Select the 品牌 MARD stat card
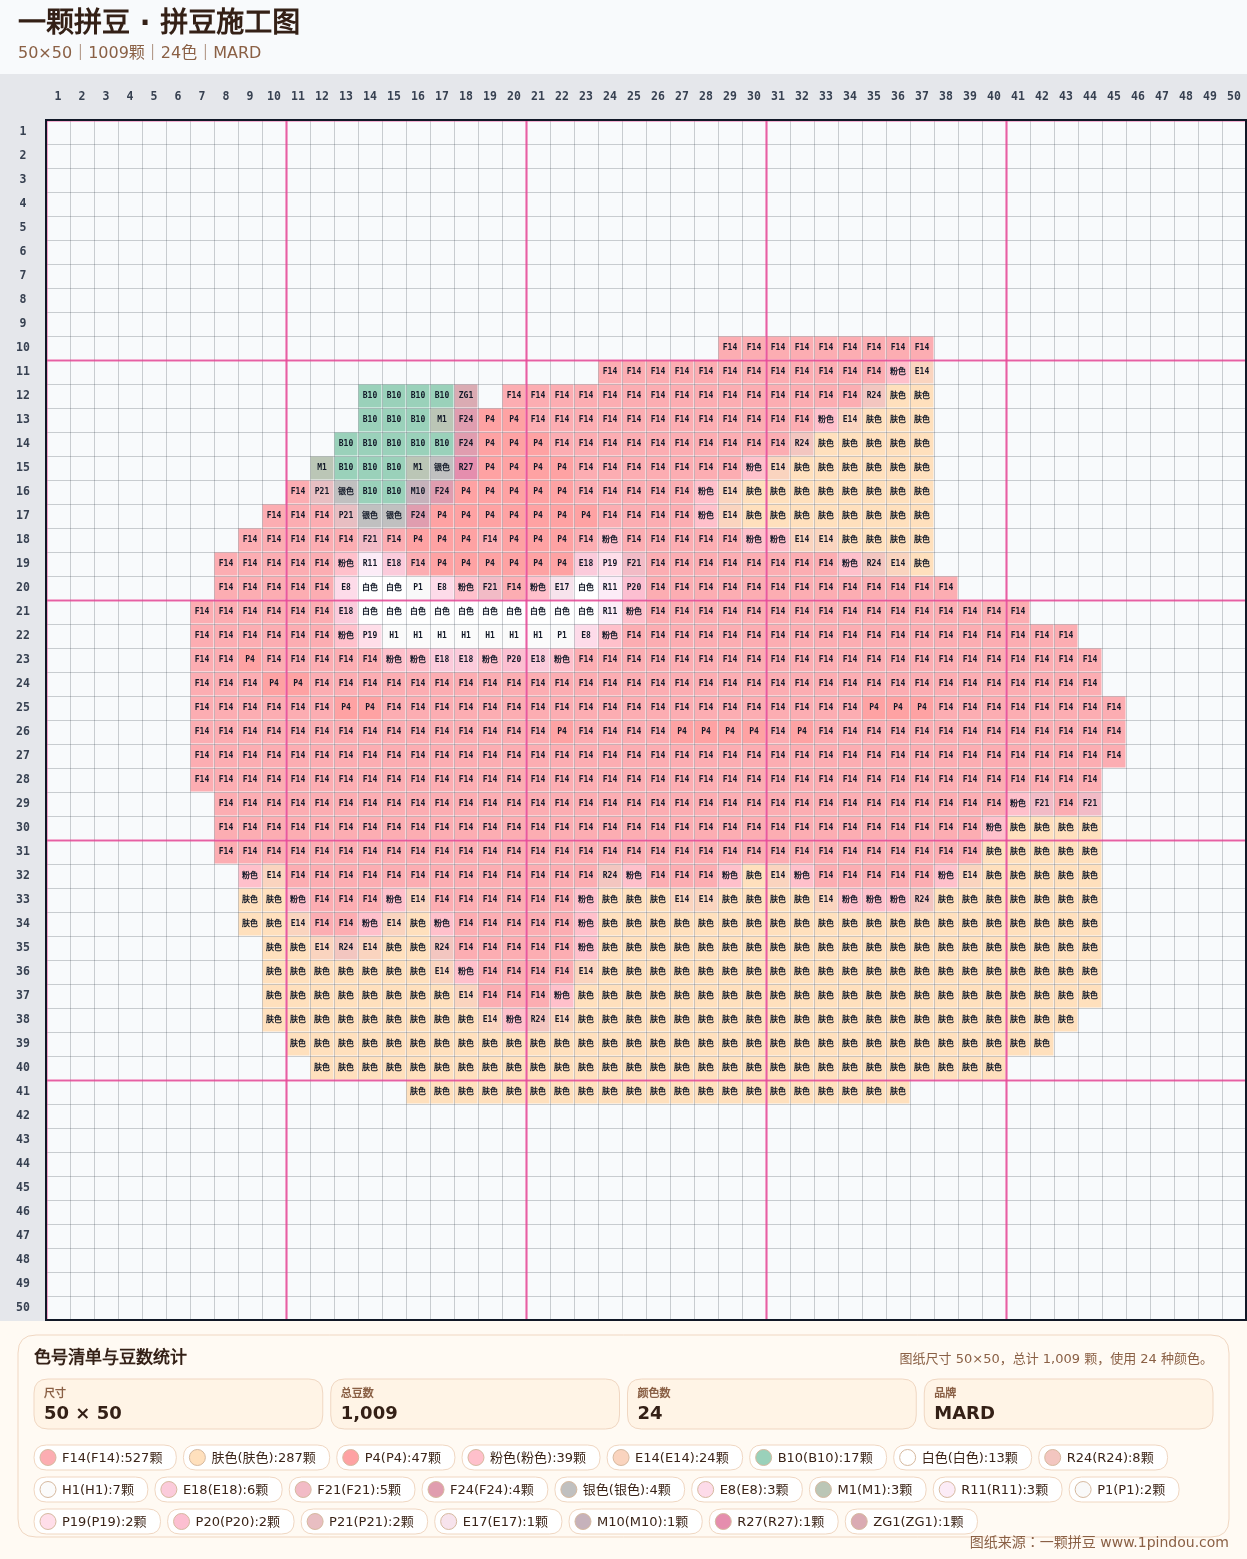The image size is (1247, 1559). tap(1069, 1404)
